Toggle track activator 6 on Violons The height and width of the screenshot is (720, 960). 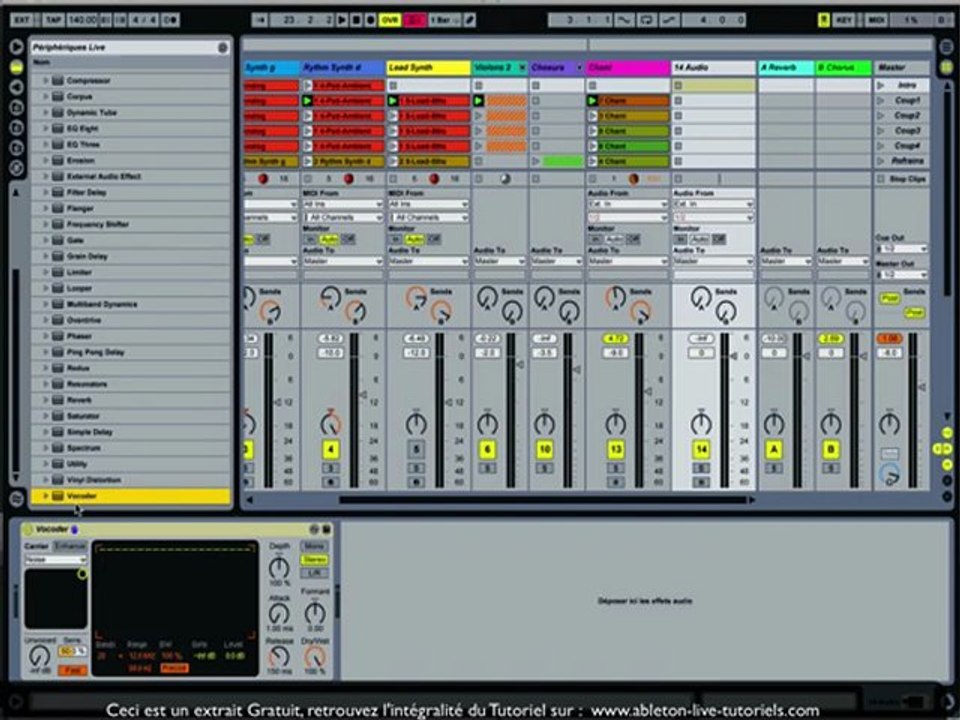(487, 450)
